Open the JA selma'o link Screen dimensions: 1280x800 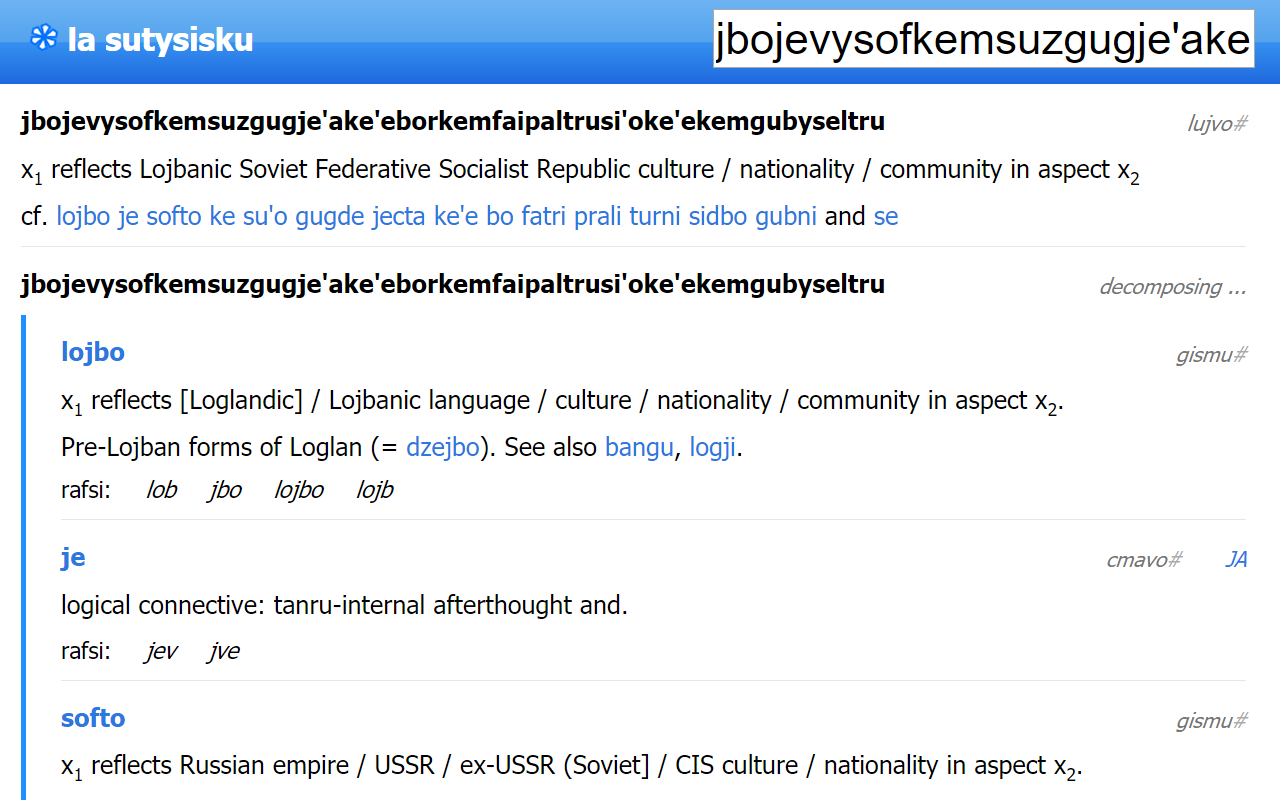1236,560
